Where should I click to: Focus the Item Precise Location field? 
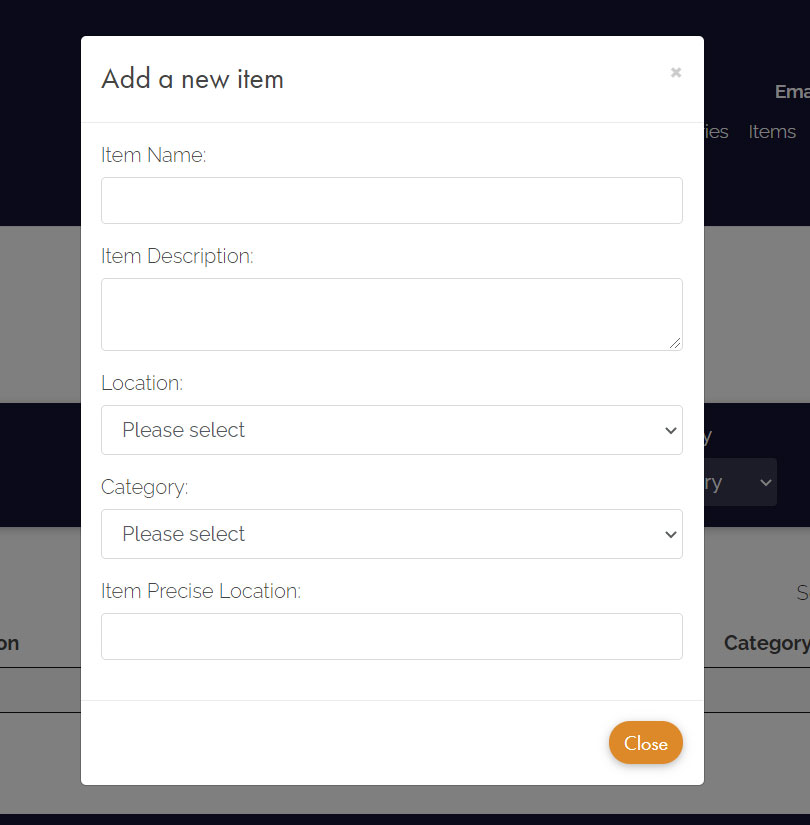coord(391,636)
